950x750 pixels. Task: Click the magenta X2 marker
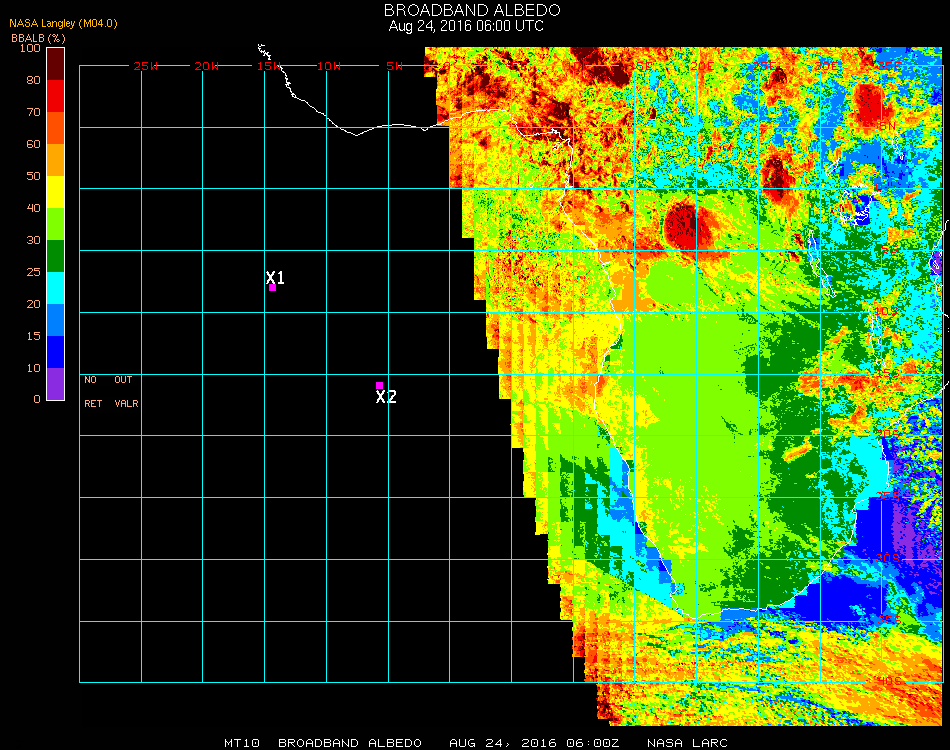pyautogui.click(x=380, y=385)
